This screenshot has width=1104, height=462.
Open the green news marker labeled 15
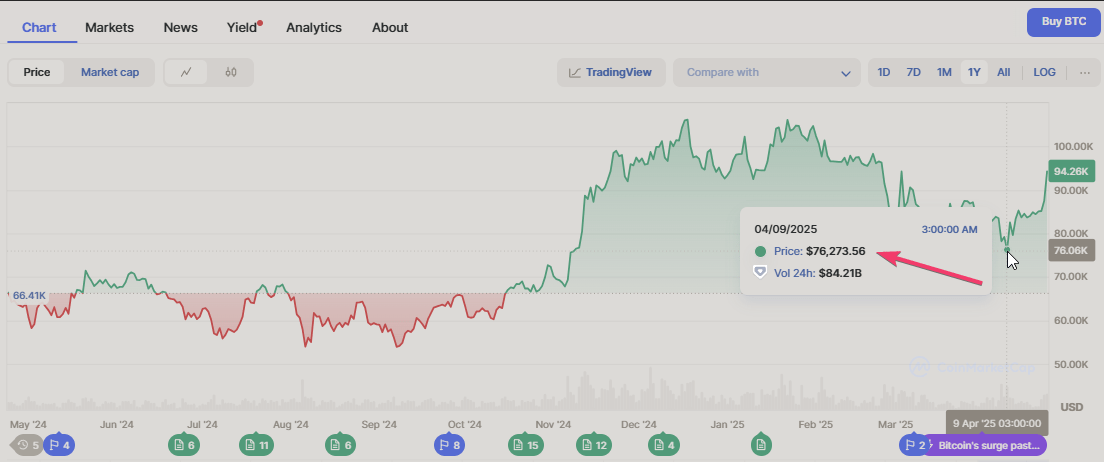point(525,445)
